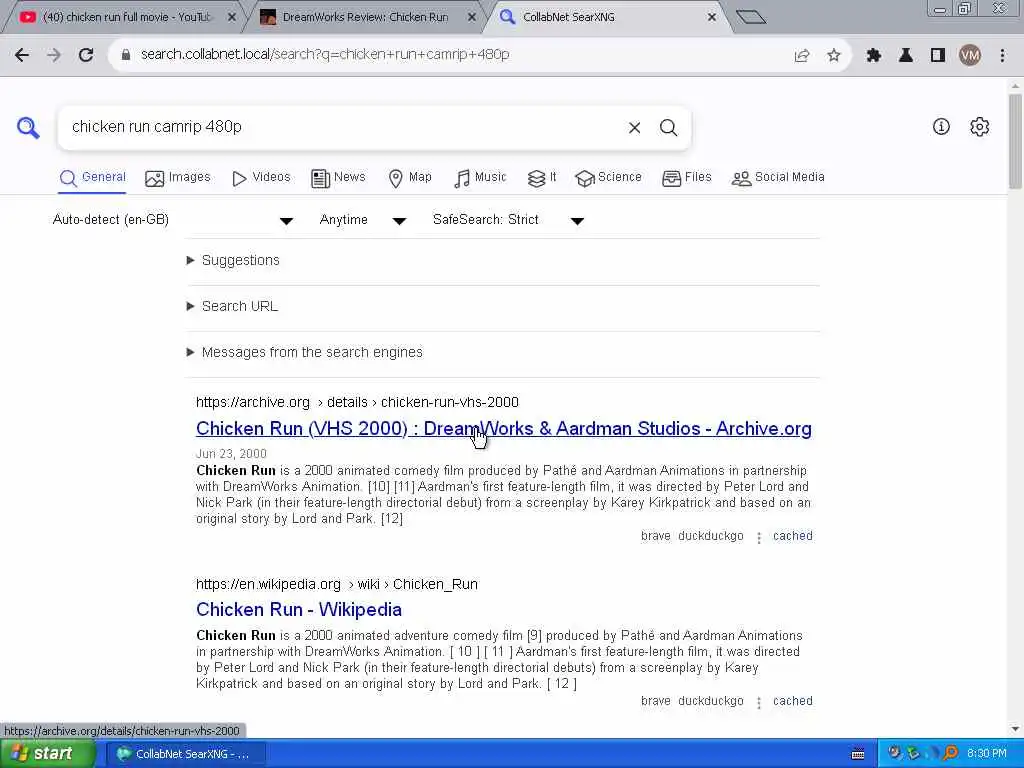Image resolution: width=1024 pixels, height=768 pixels.
Task: Click the SearXNG magnifier logo
Action: [28, 127]
